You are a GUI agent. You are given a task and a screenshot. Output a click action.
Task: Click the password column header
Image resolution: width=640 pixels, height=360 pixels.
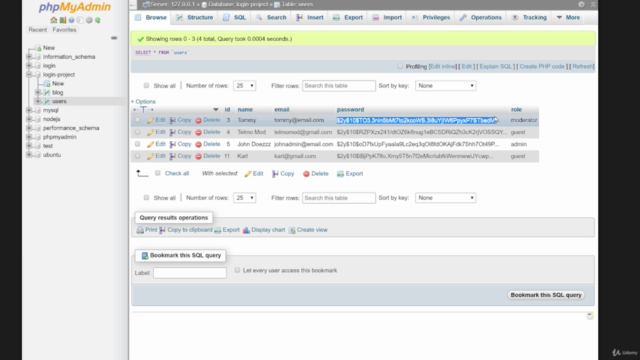[350, 109]
